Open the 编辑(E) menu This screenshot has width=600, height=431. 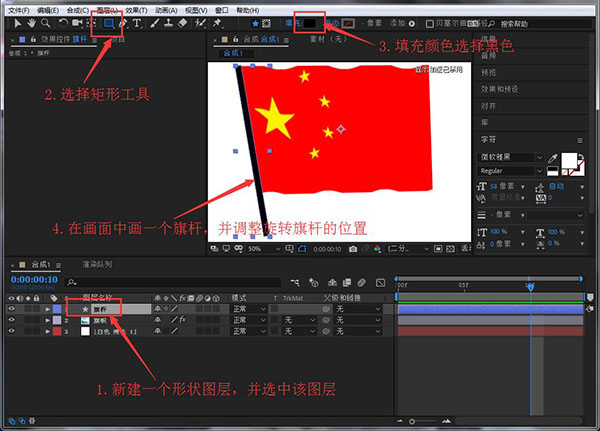(x=48, y=10)
